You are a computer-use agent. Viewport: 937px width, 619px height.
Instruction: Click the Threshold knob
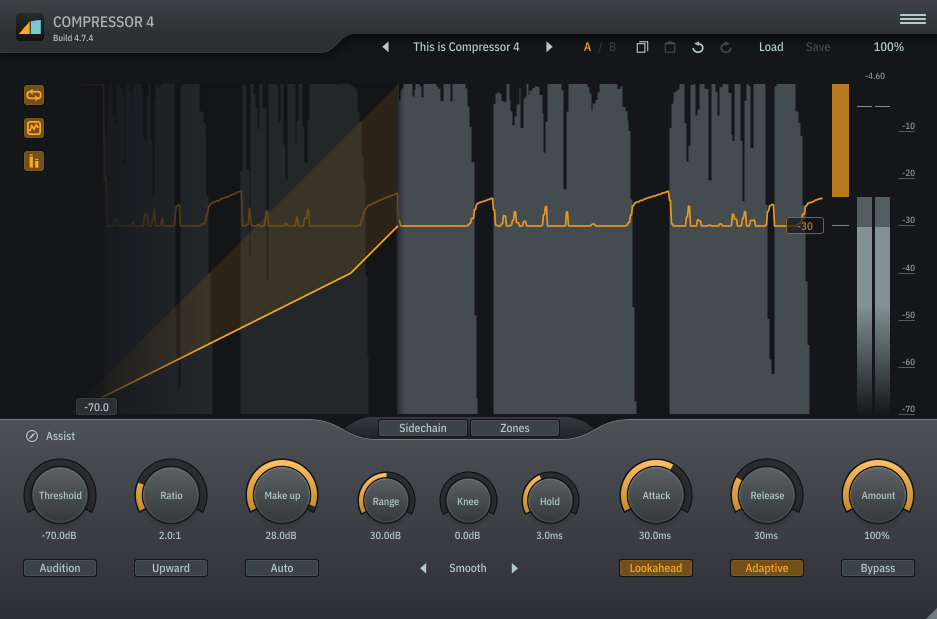pyautogui.click(x=60, y=495)
